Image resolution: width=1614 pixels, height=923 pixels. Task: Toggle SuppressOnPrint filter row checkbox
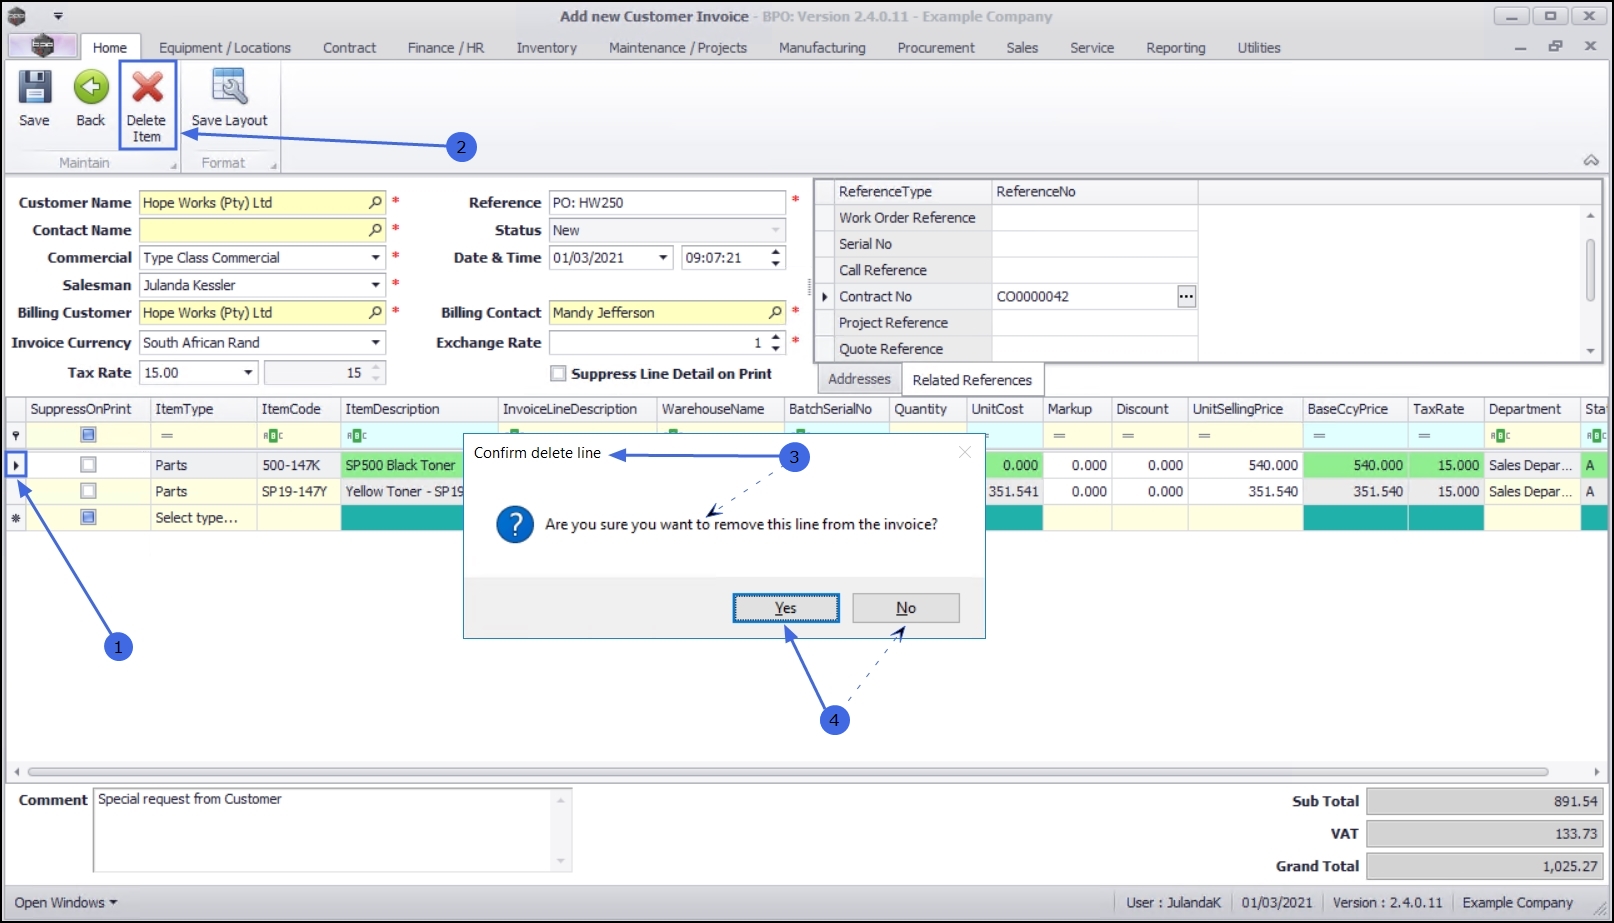pyautogui.click(x=88, y=435)
